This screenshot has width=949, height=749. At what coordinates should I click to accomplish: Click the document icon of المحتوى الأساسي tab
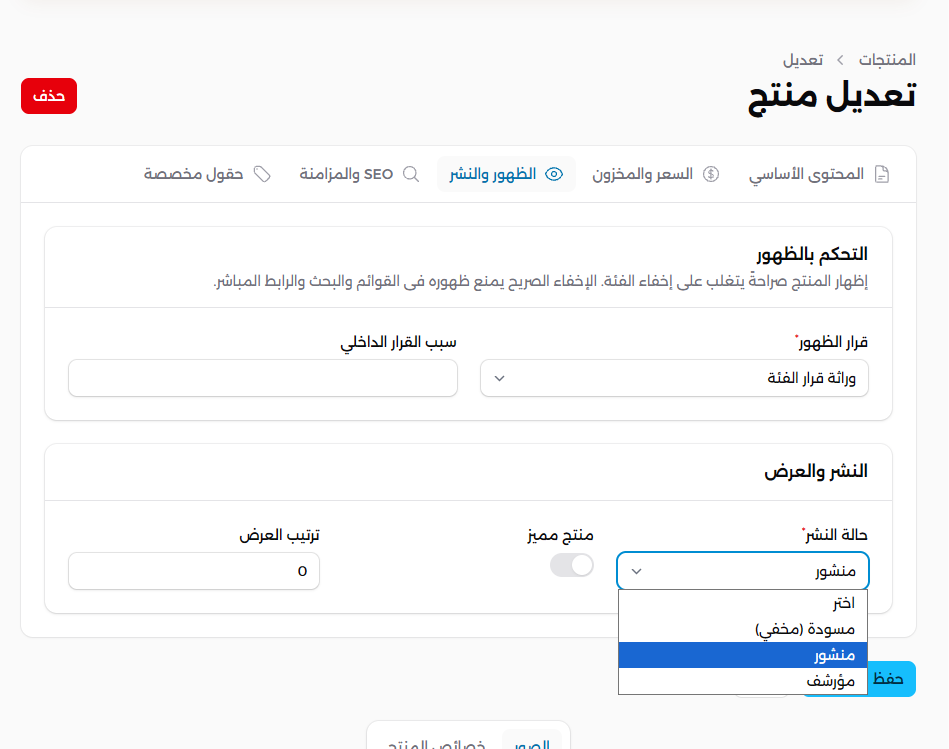pyautogui.click(x=882, y=174)
